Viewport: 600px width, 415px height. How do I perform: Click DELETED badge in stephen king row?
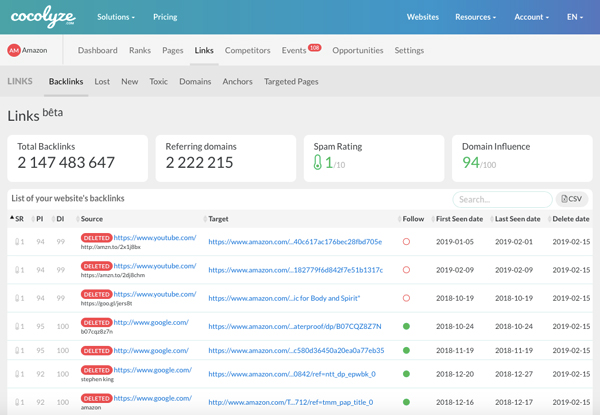(x=96, y=370)
